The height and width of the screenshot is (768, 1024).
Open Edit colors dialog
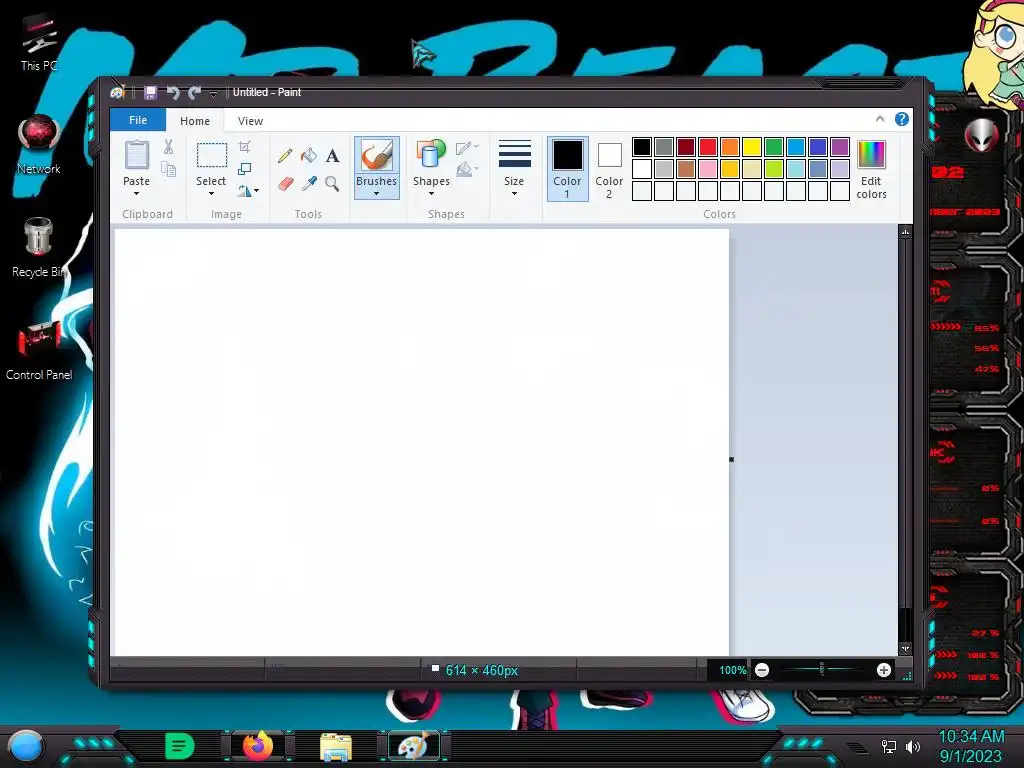coord(871,169)
